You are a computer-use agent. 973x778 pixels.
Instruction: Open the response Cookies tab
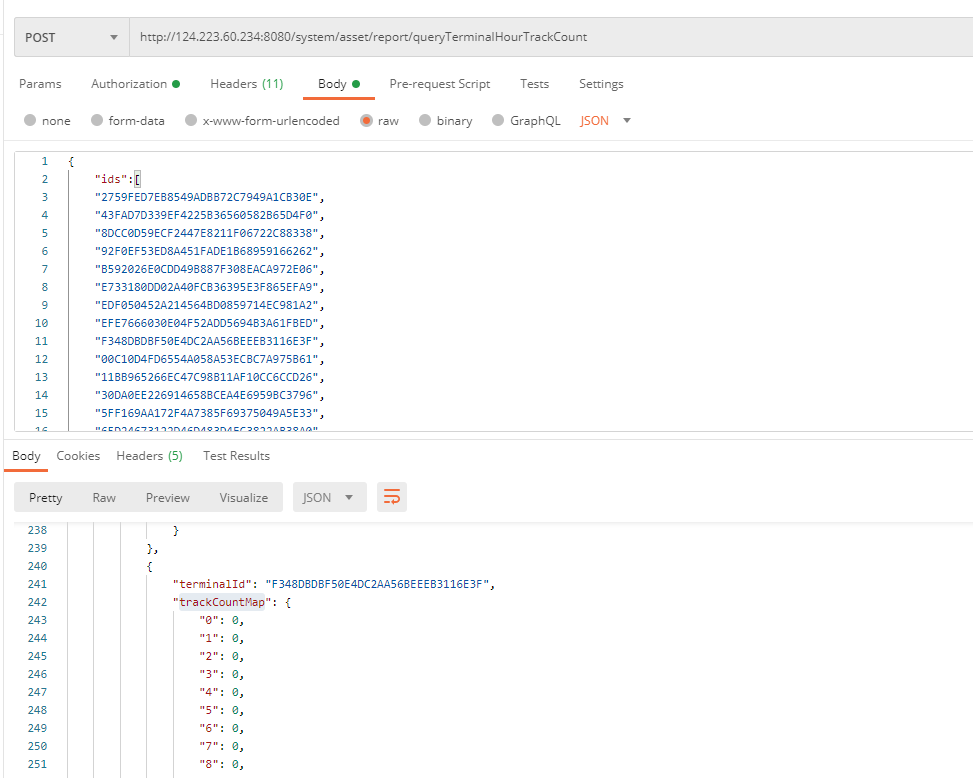coord(78,456)
